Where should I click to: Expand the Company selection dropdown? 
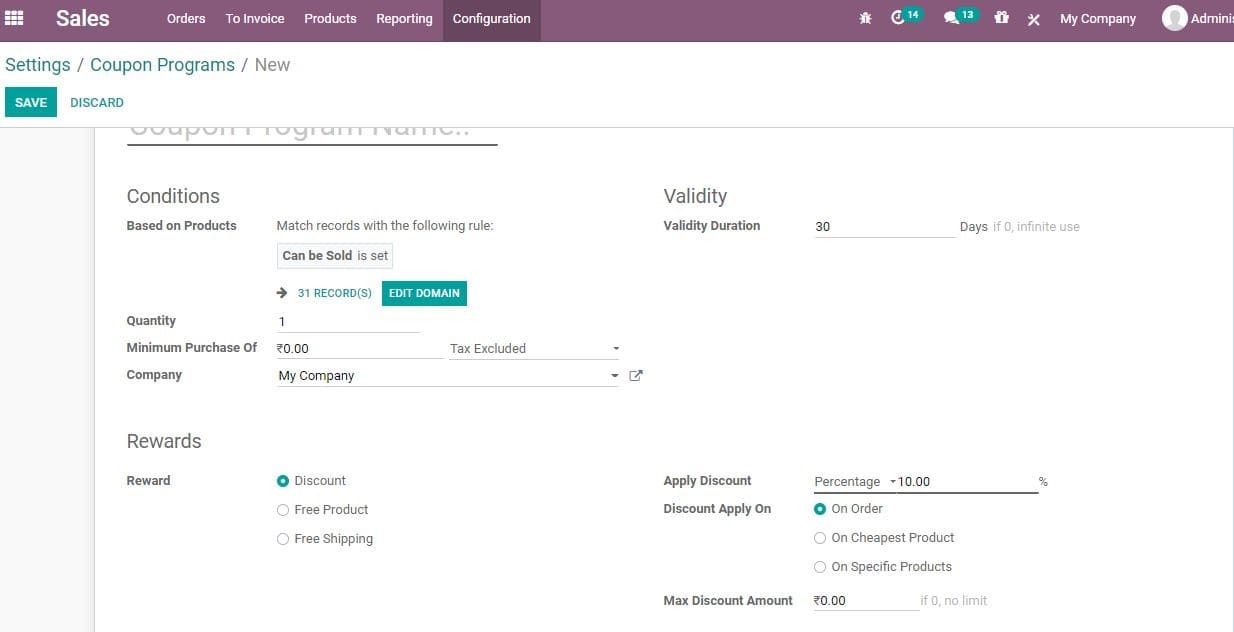tap(615, 375)
